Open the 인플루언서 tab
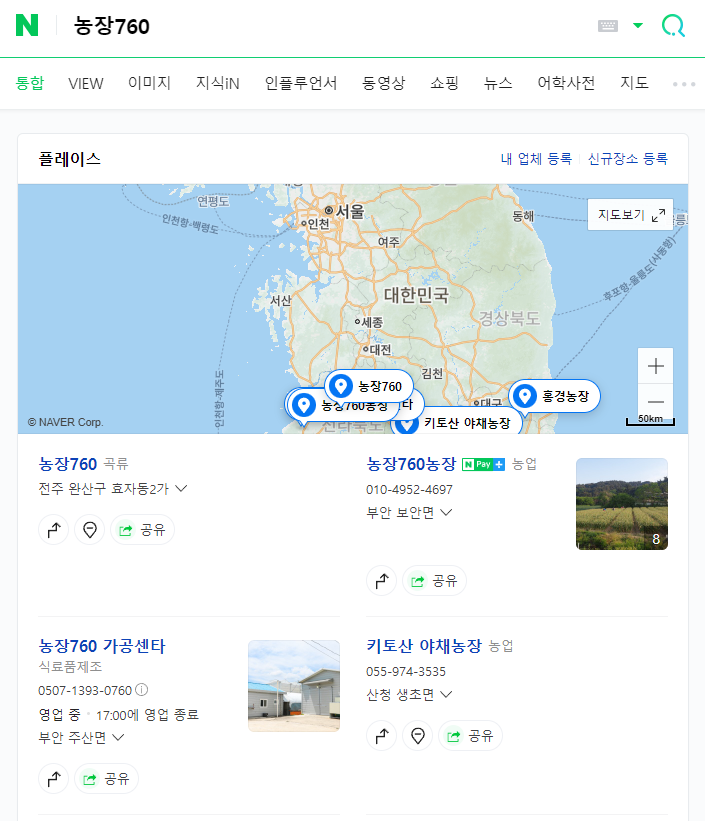705x821 pixels. click(301, 83)
